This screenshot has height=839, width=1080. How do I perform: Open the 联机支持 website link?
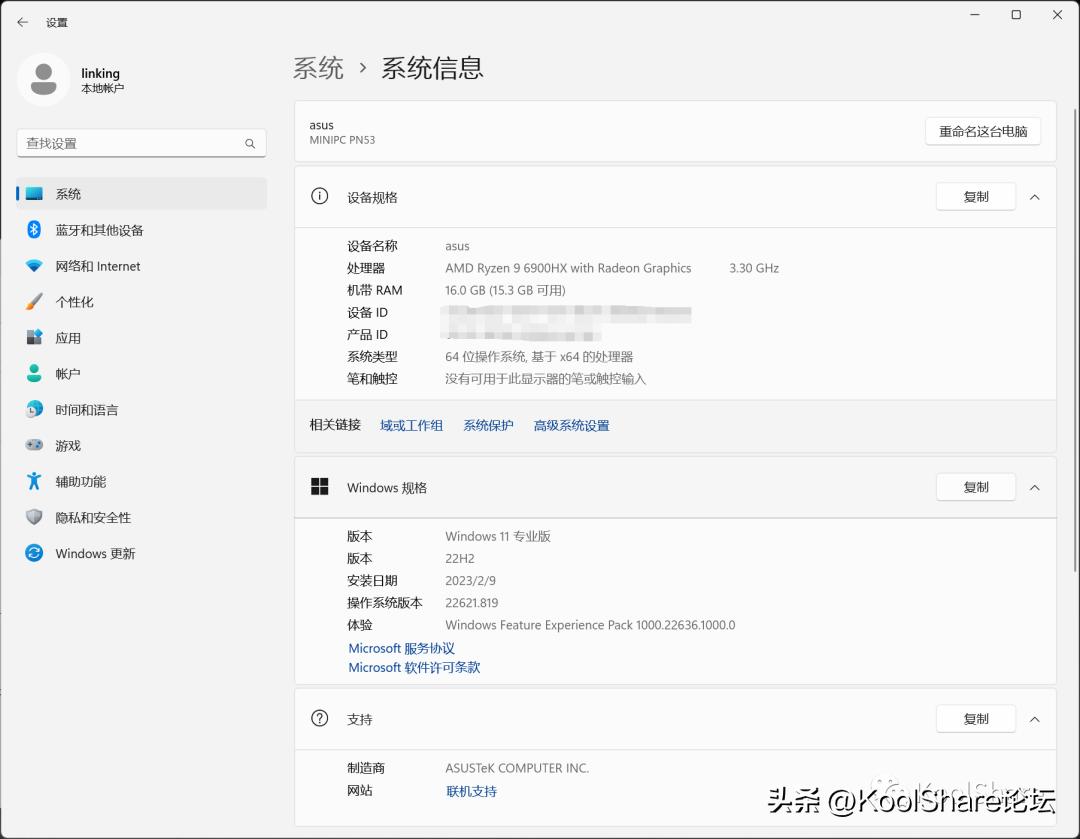coord(471,791)
